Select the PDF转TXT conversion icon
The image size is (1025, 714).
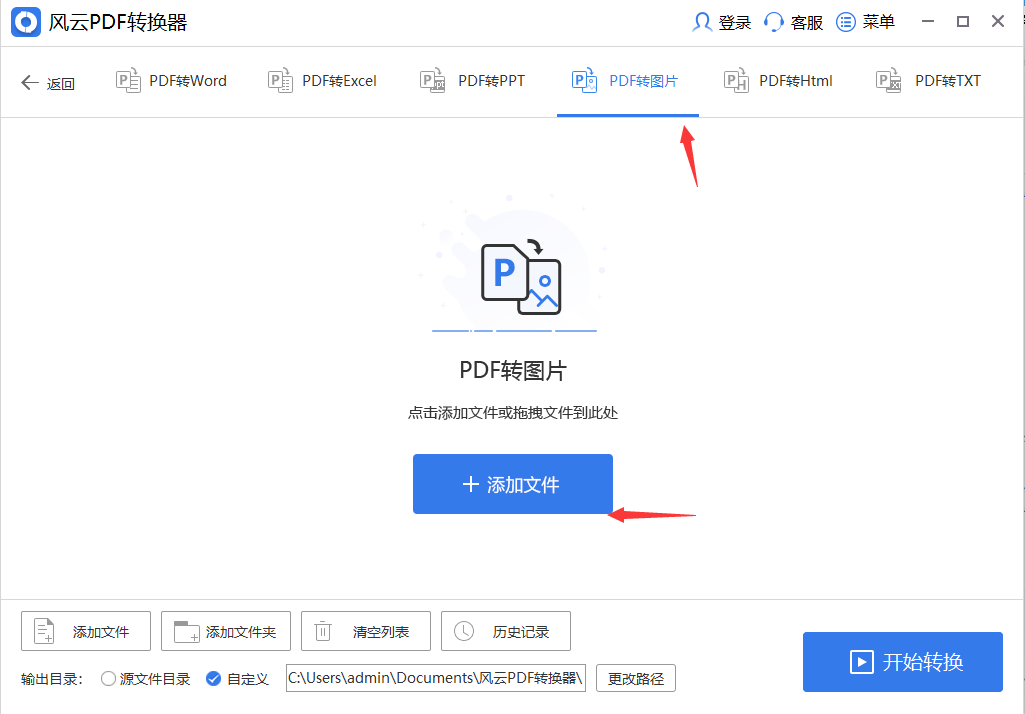[888, 81]
